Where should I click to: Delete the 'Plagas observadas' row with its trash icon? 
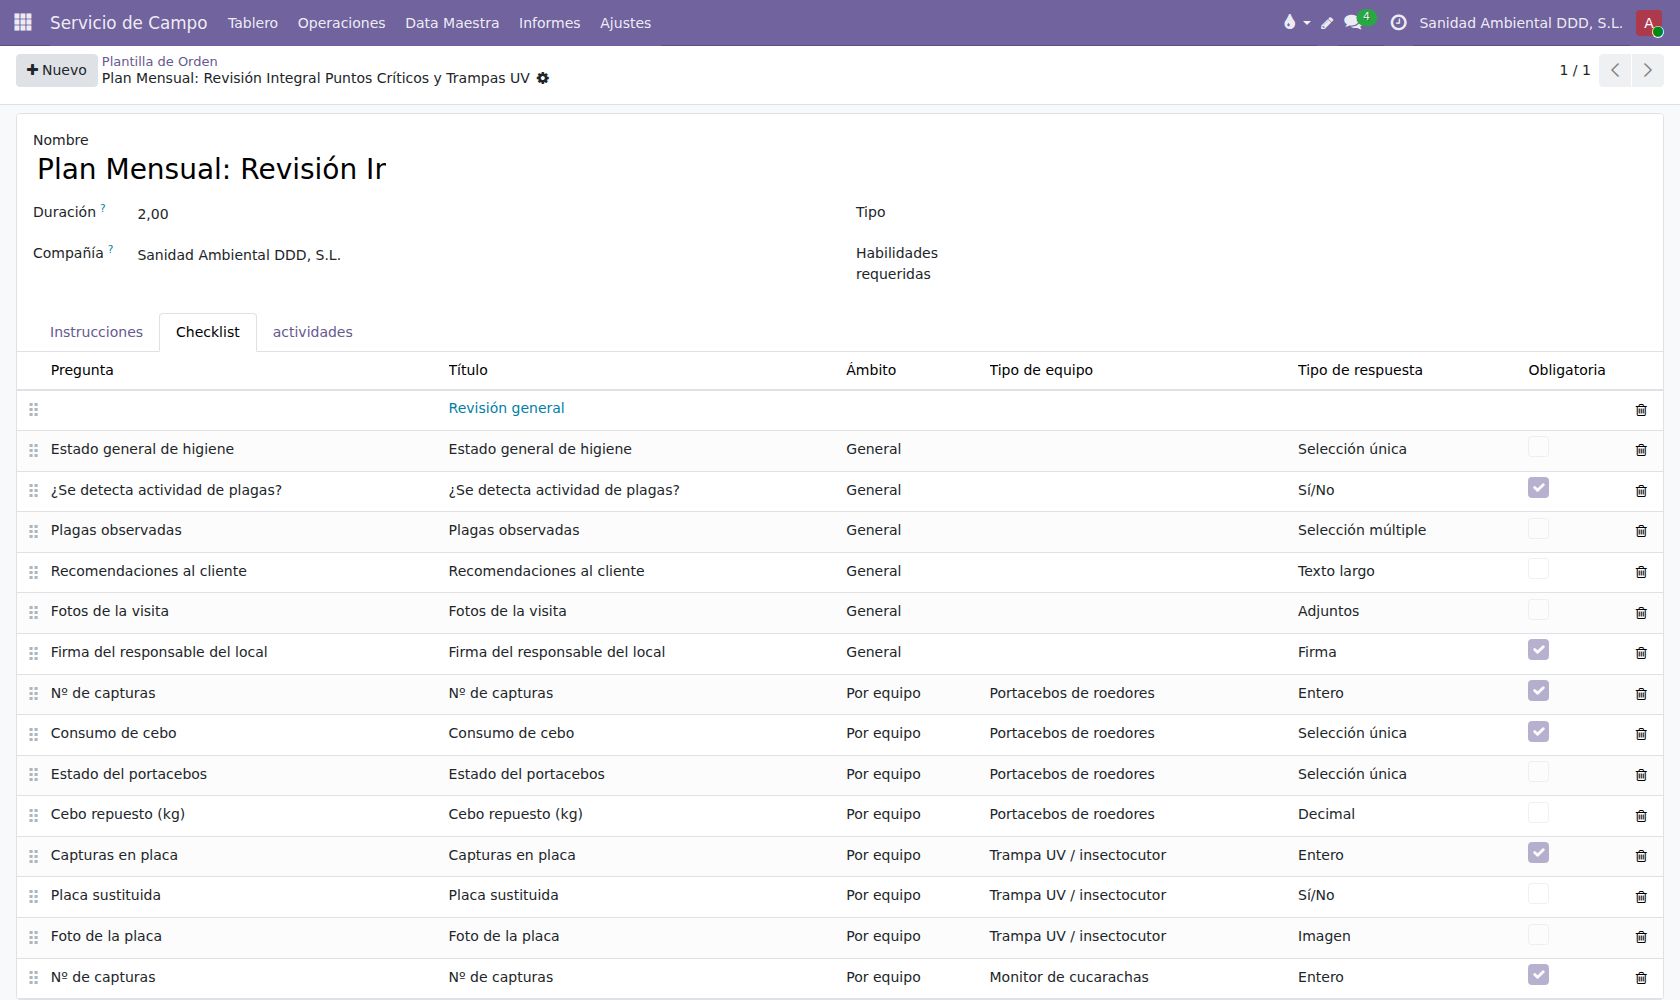click(x=1640, y=531)
